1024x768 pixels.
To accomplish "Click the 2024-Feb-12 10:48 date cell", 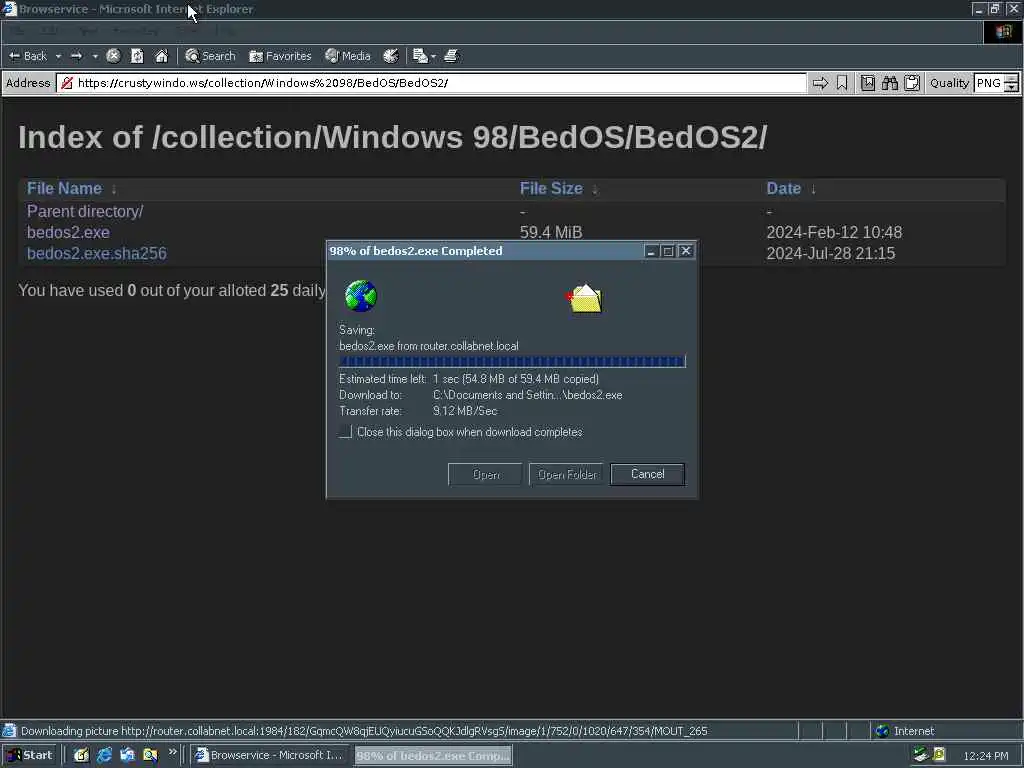I will pyautogui.click(x=834, y=232).
